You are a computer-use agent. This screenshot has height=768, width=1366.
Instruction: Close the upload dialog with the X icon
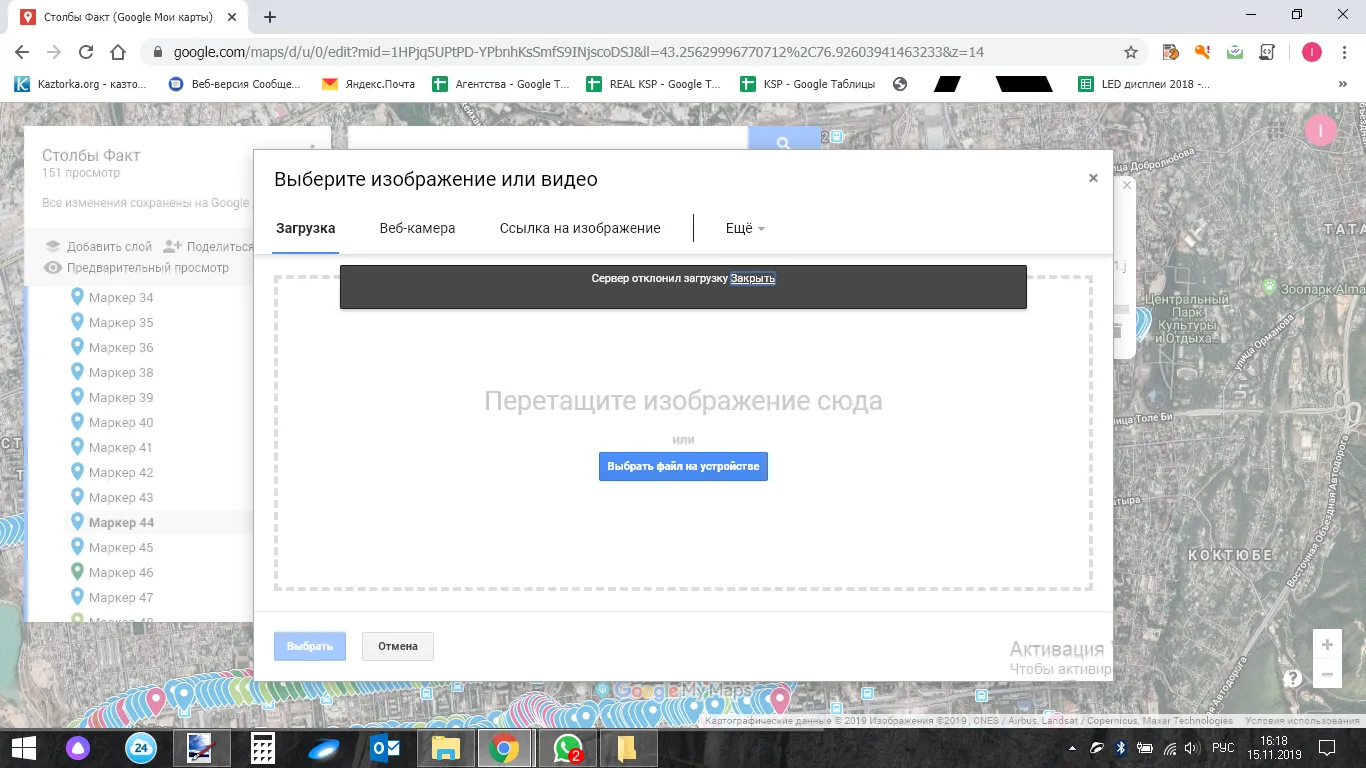1093,178
